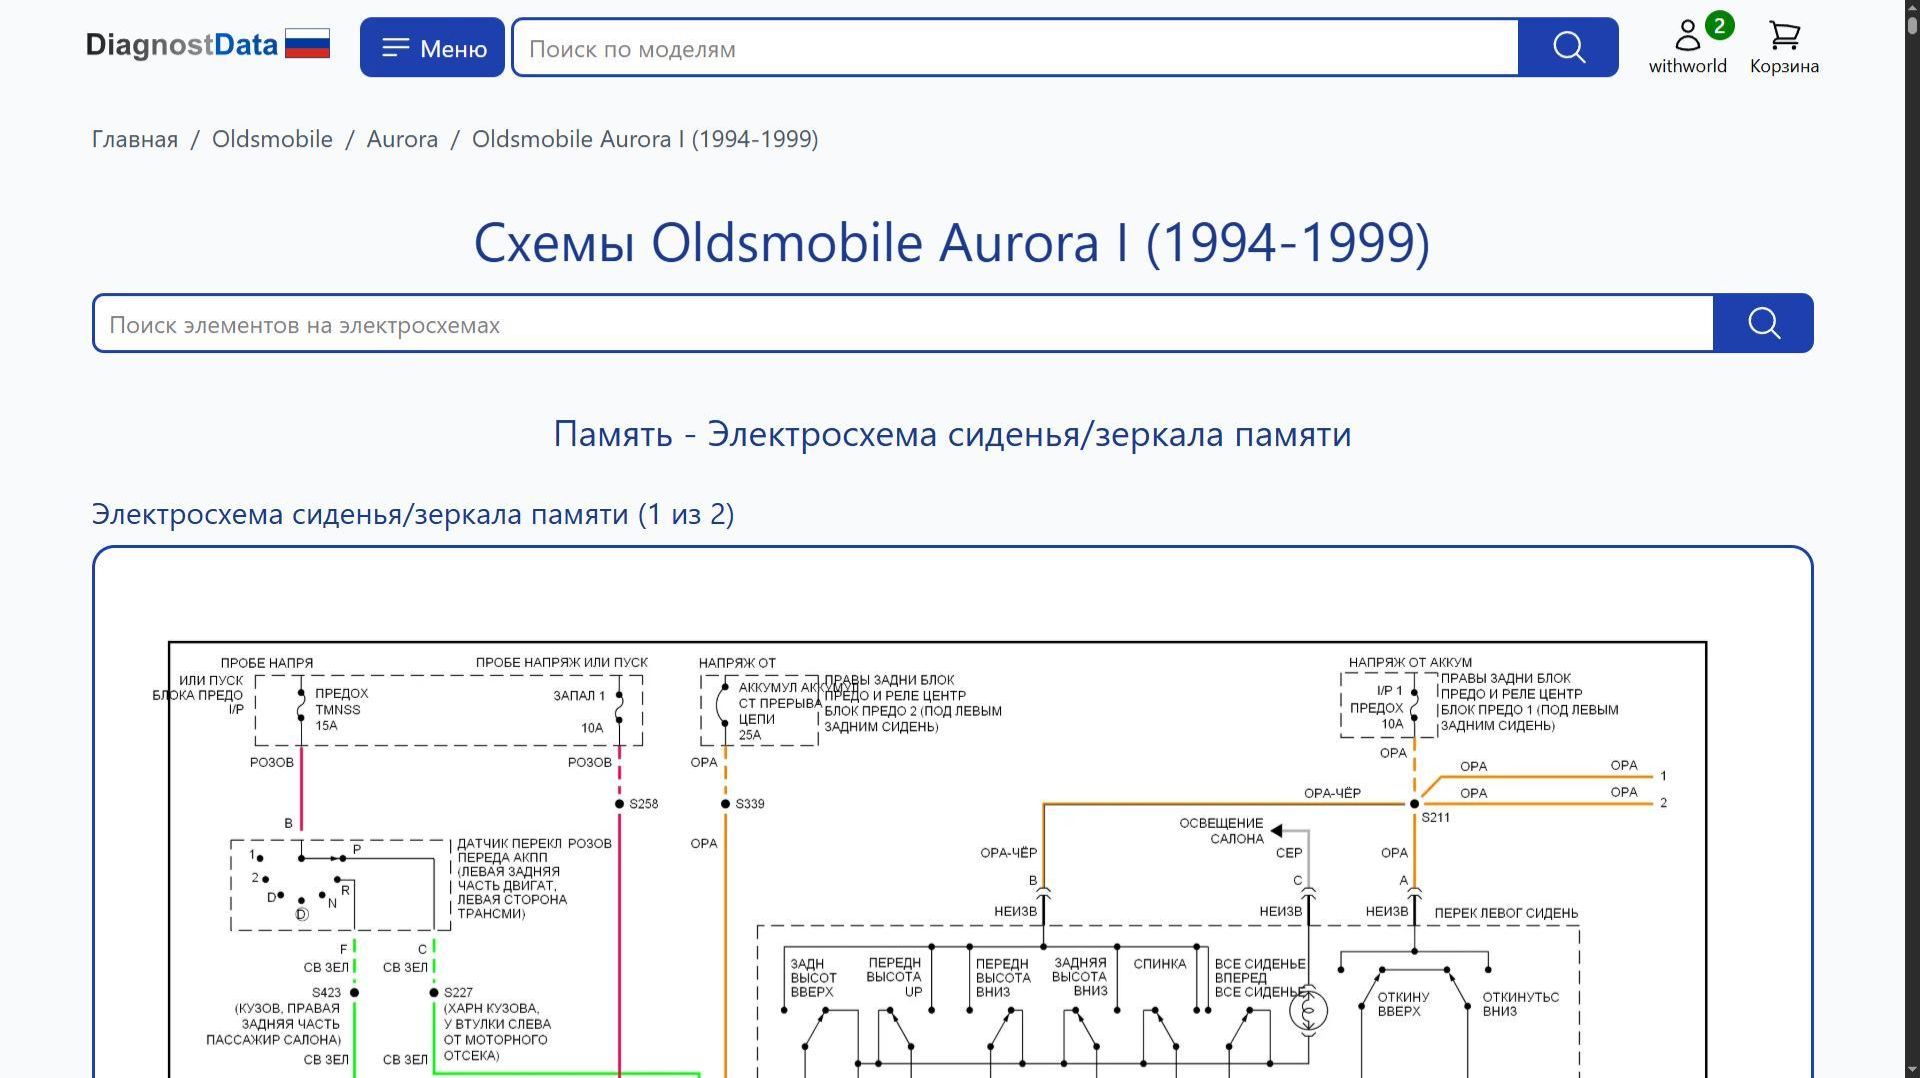Image resolution: width=1920 pixels, height=1078 pixels.
Task: Open the Aurora breadcrumb link
Action: (x=402, y=139)
